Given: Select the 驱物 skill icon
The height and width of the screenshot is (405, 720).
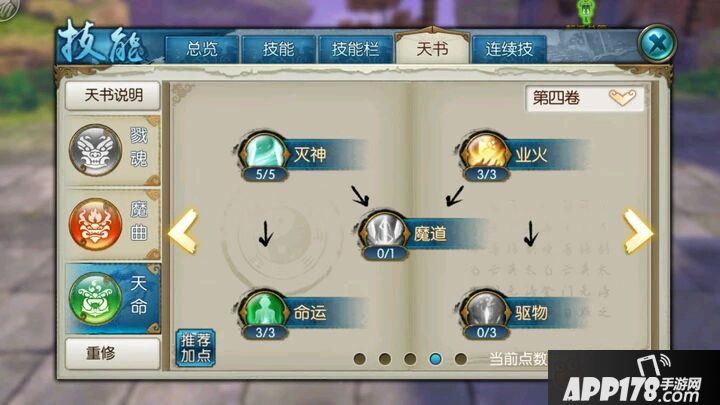Looking at the screenshot, I should coord(485,309).
